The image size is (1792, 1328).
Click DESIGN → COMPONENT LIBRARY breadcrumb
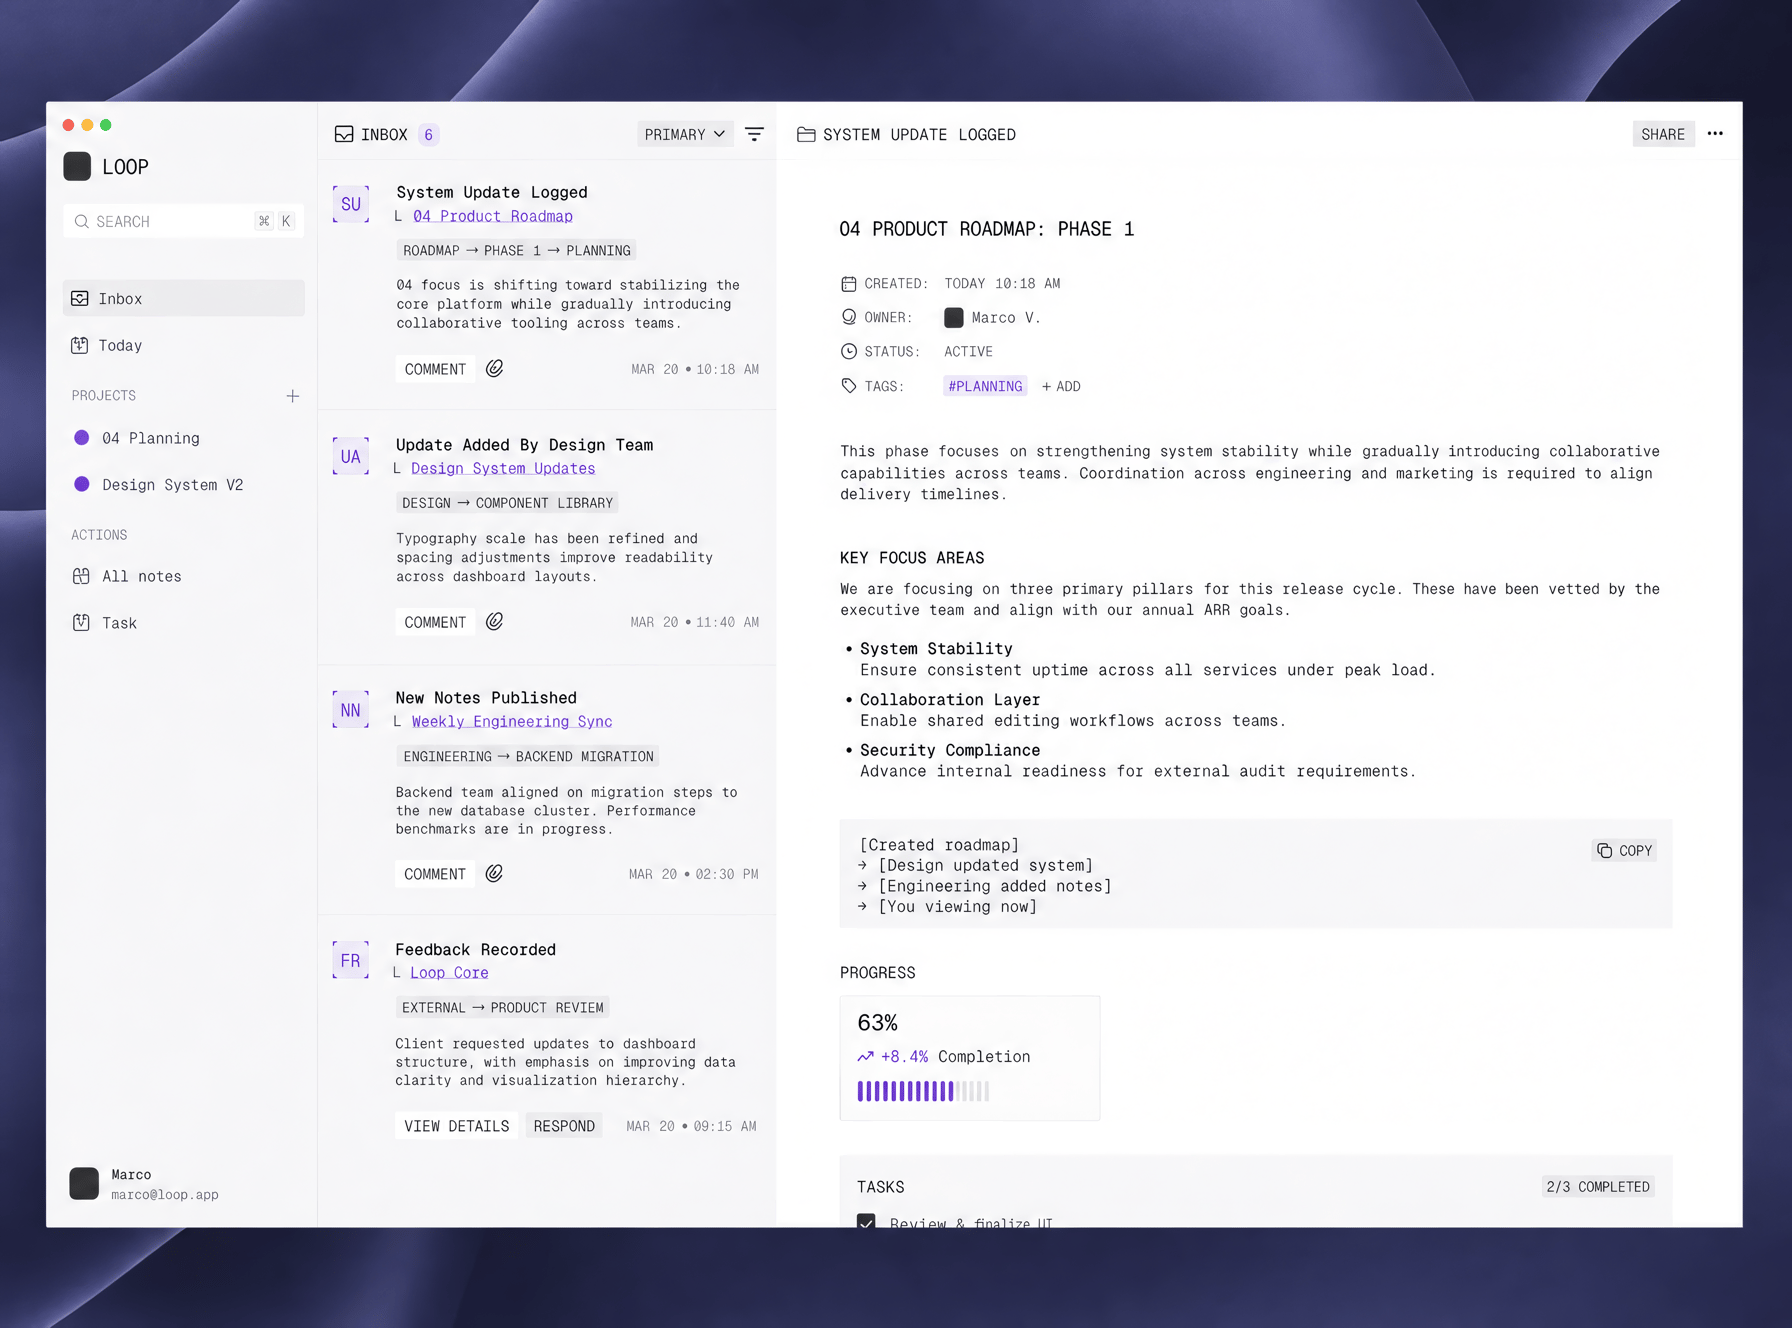click(507, 503)
